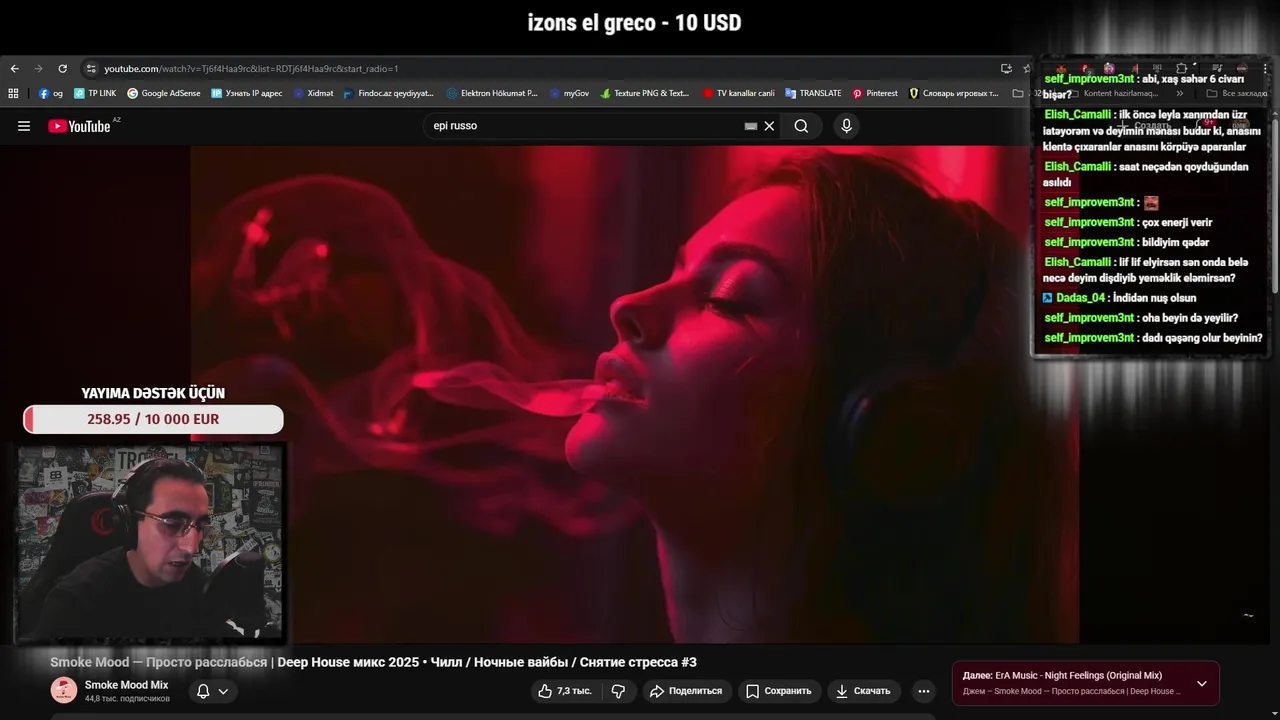Viewport: 1280px width, 720px height.
Task: Click the video player to pause
Action: coord(635,395)
